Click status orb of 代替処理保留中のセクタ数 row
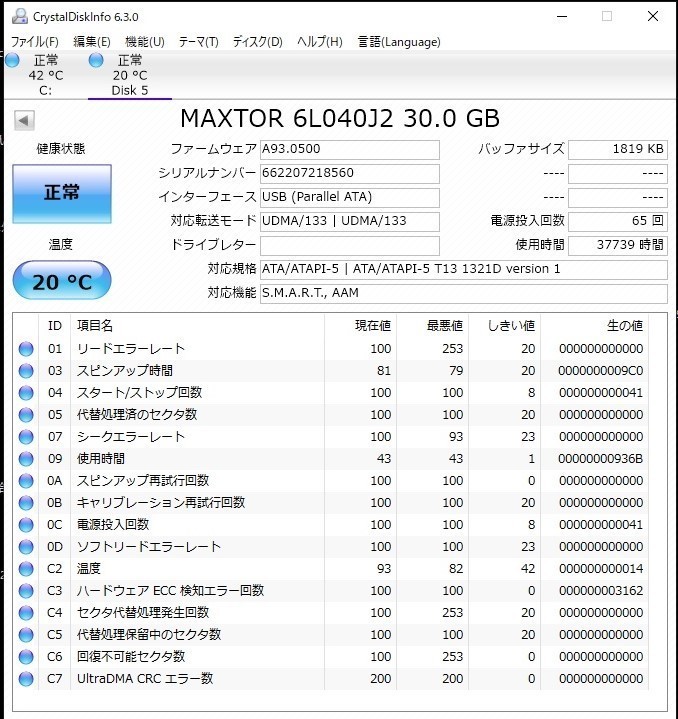The height and width of the screenshot is (719, 678). tap(26, 635)
